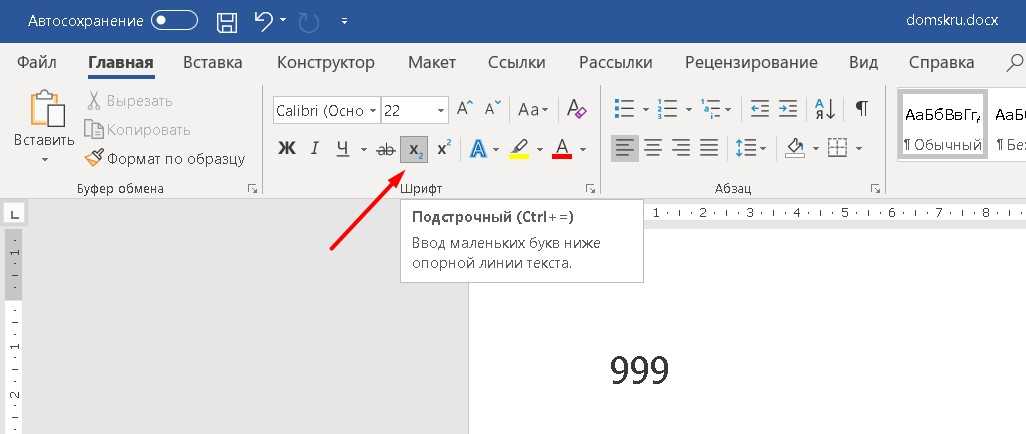This screenshot has width=1026, height=434.
Task: Switch to the Вставка tab
Action: pos(213,63)
